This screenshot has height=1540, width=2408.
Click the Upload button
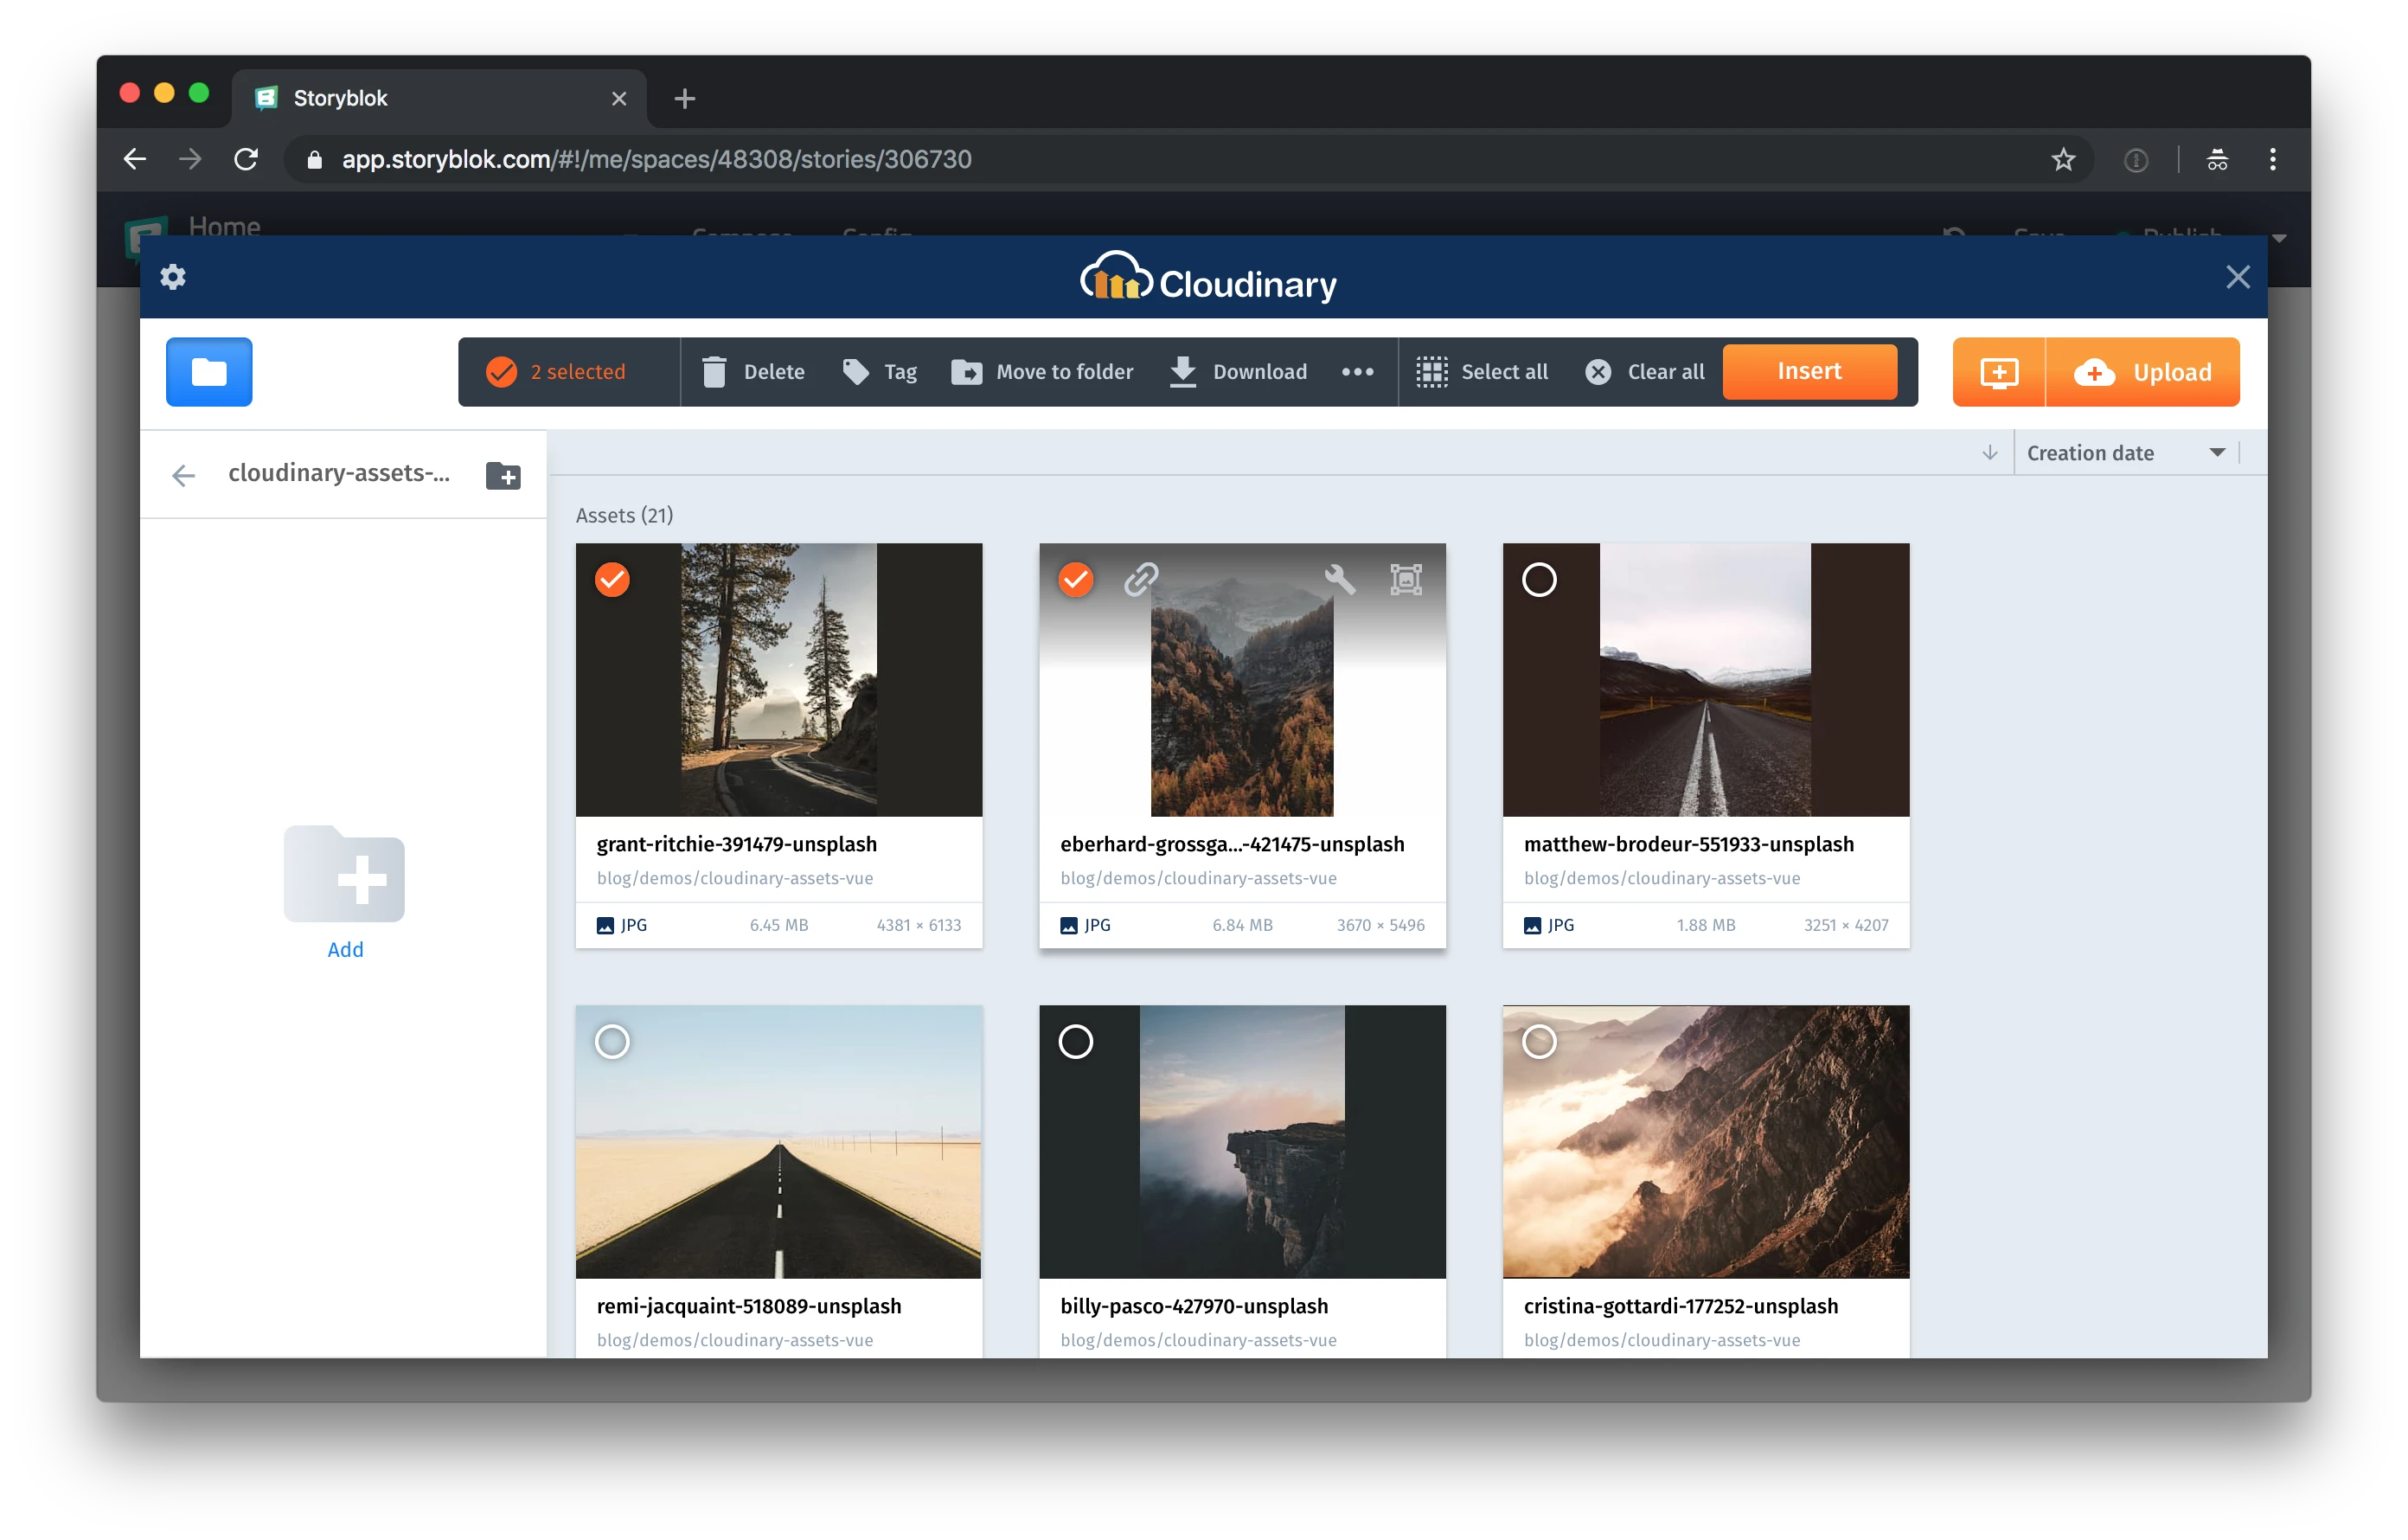[x=2143, y=372]
